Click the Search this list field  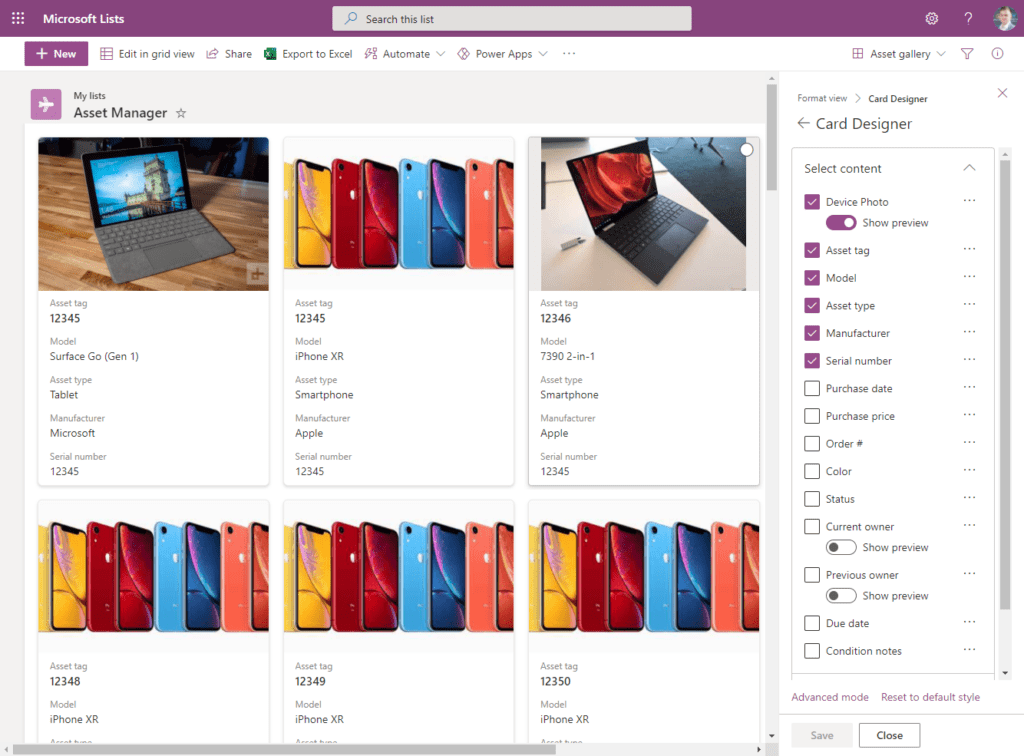(512, 19)
